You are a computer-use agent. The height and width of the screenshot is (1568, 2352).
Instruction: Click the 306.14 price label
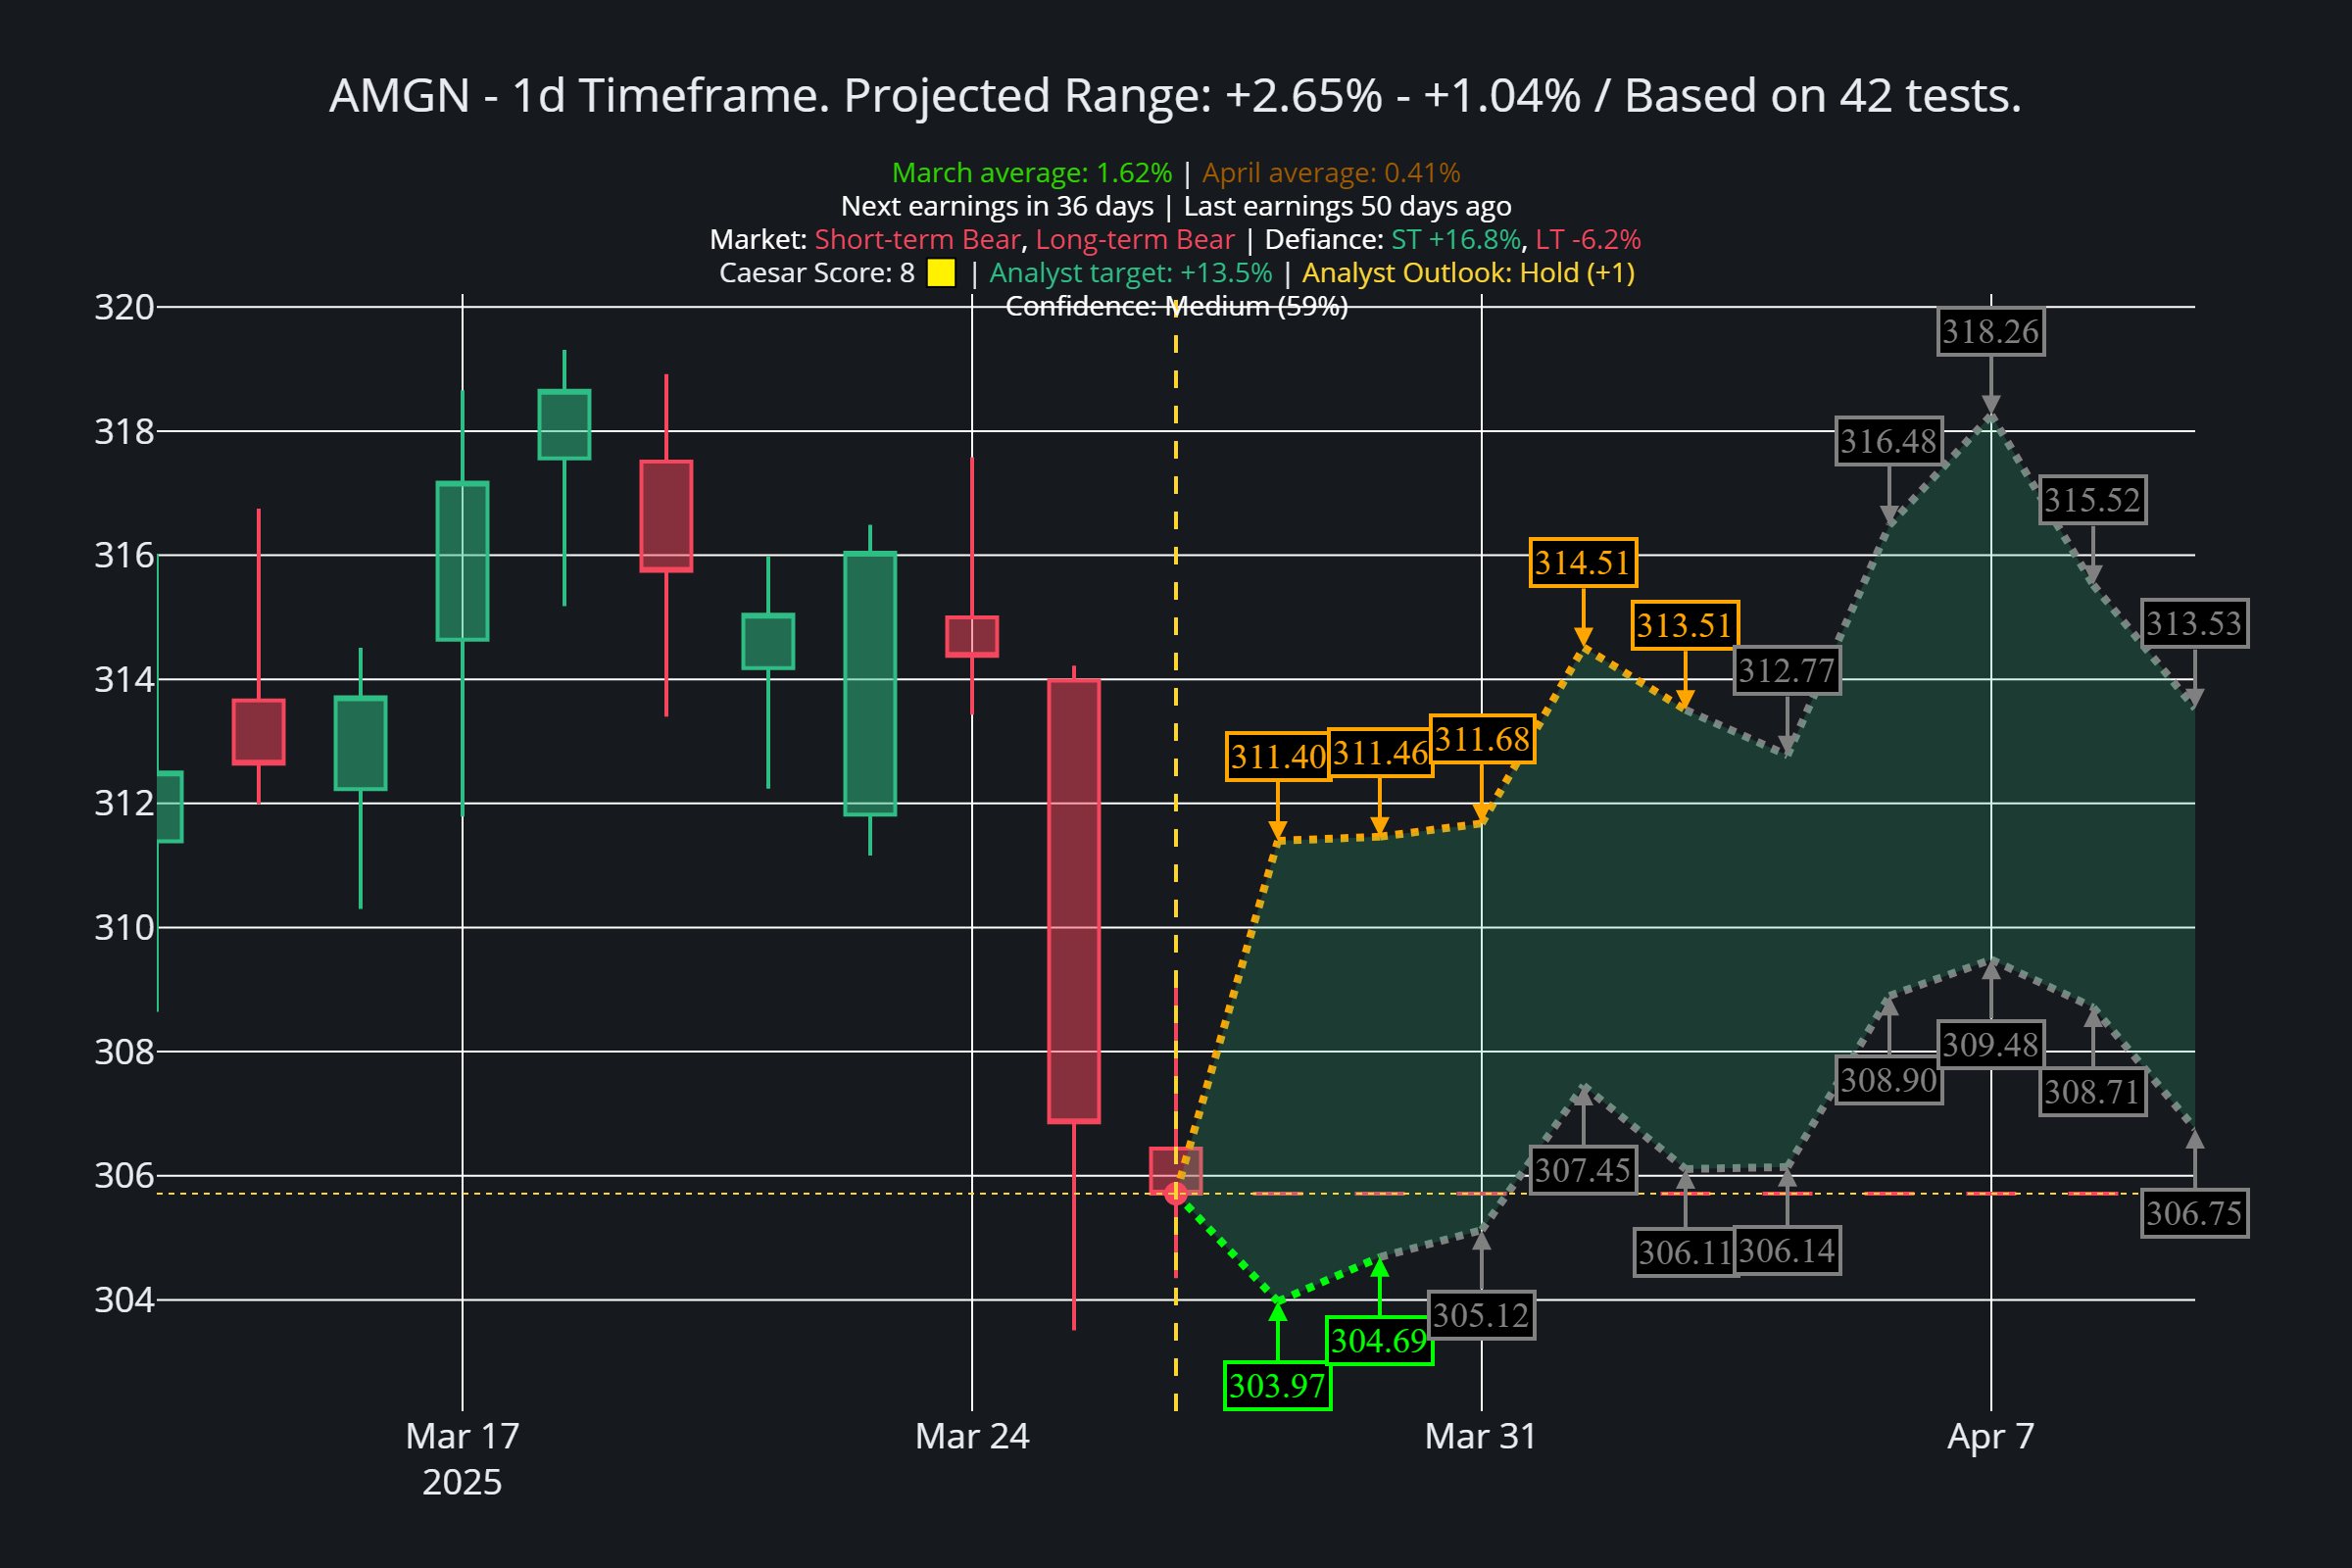point(1787,1251)
